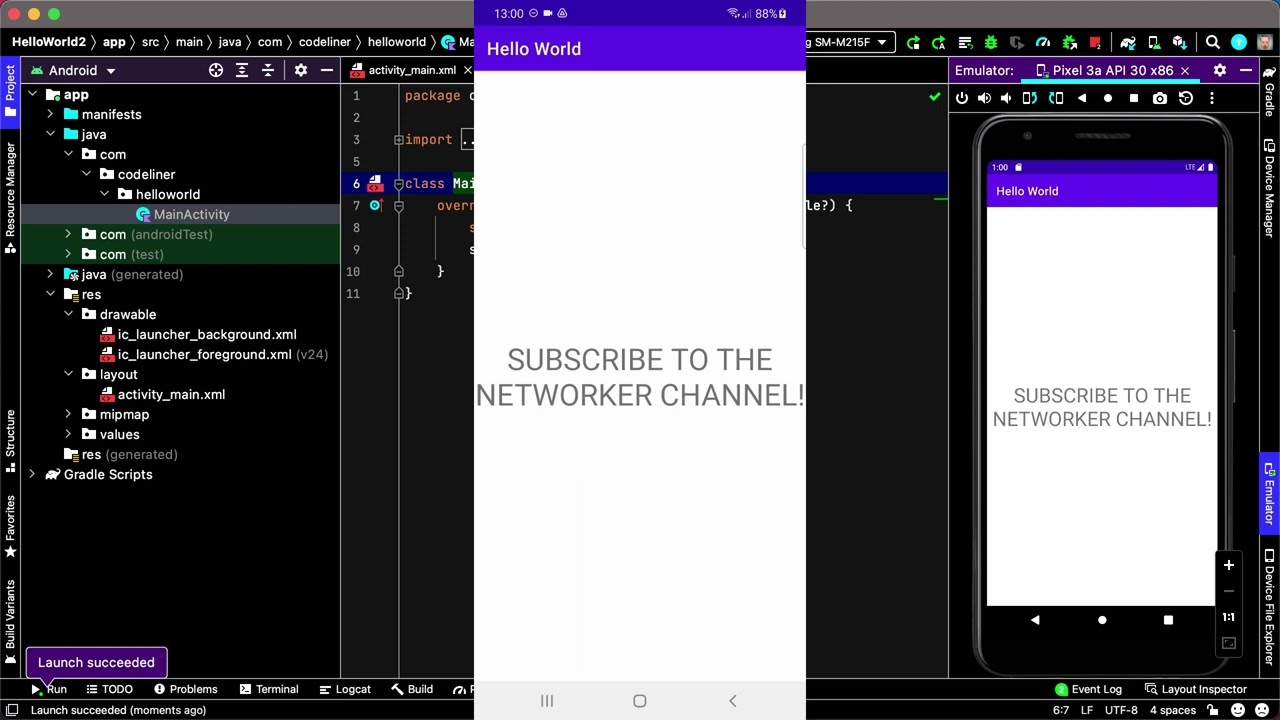1280x720 pixels.
Task: Click emulator toolbar Back triangle
Action: pyautogui.click(x=1082, y=98)
